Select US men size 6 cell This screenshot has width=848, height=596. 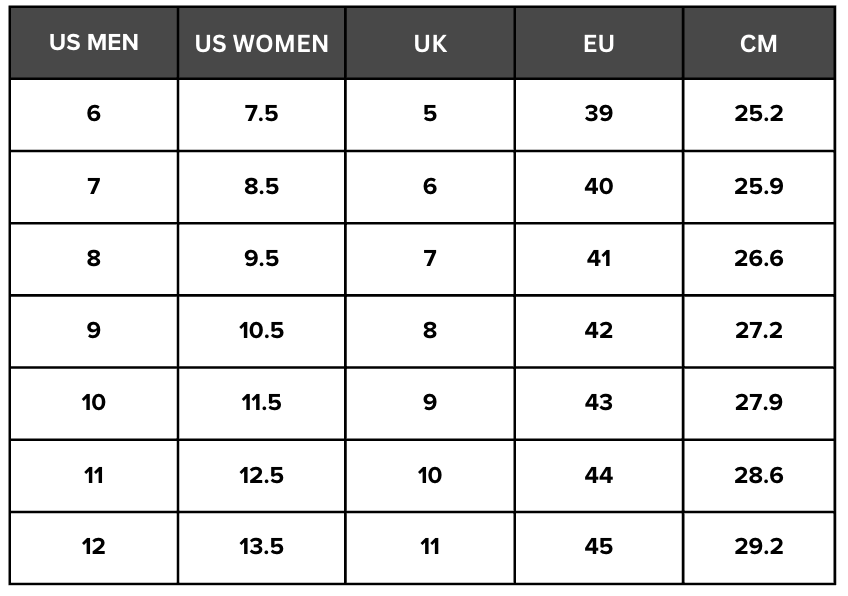(x=94, y=115)
